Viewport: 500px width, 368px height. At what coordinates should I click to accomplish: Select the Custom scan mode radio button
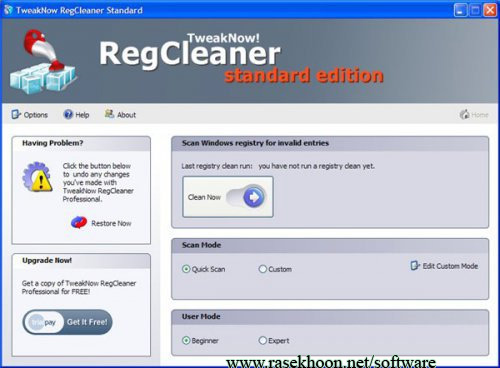point(263,269)
